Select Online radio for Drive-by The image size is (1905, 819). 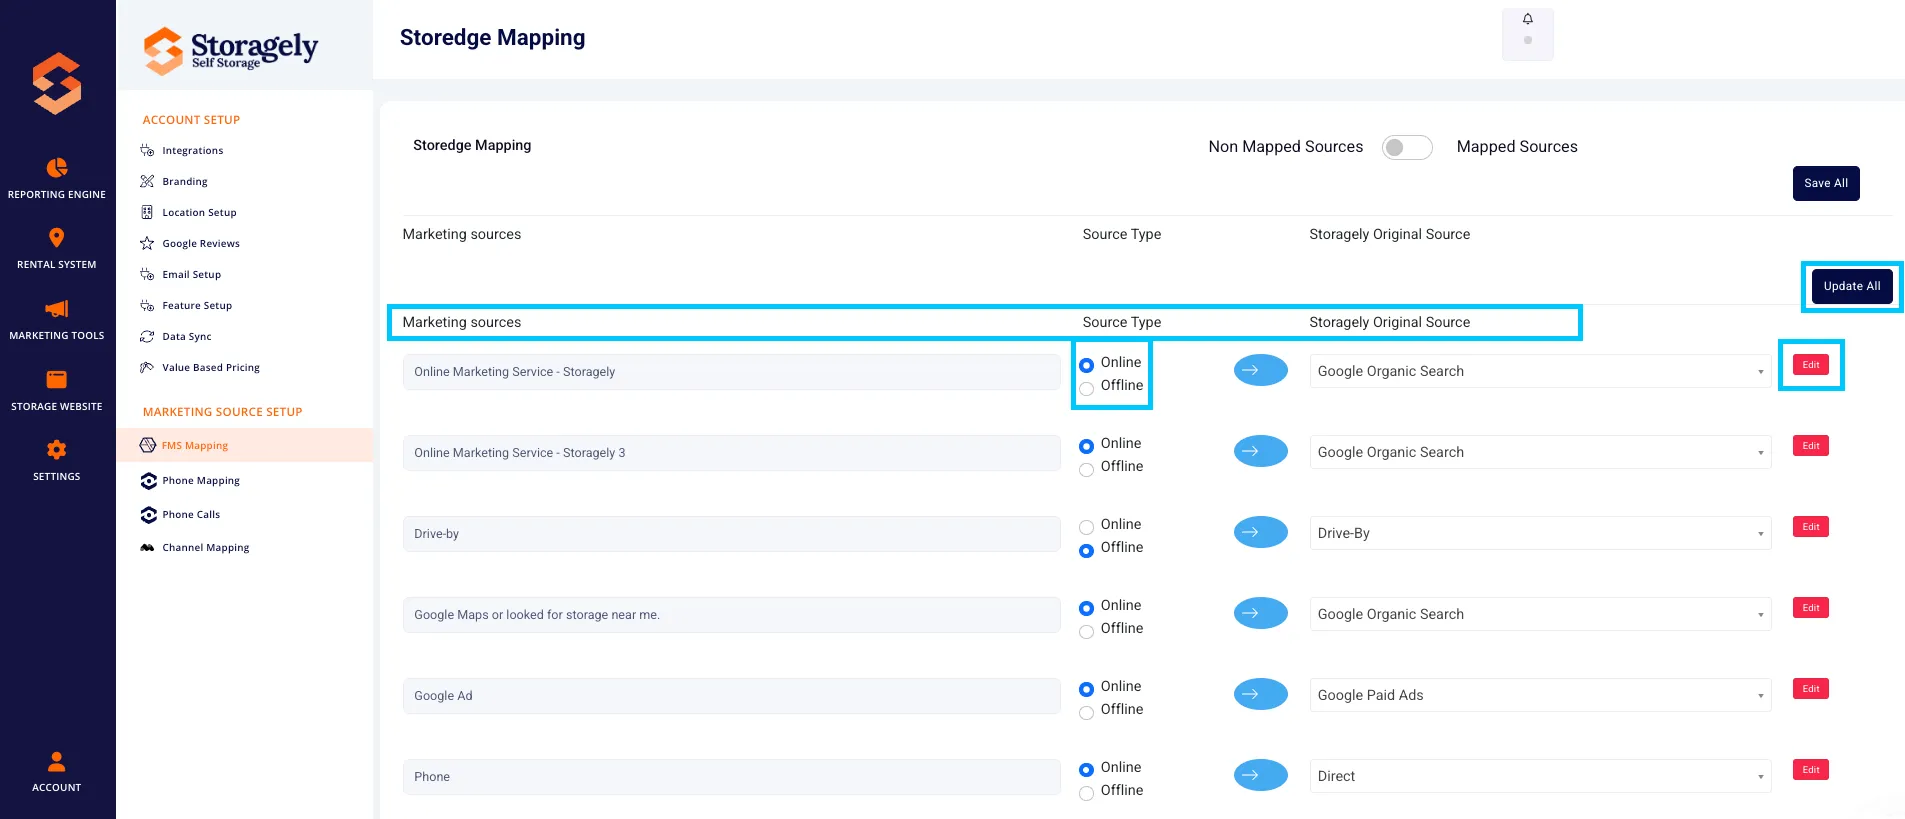[x=1086, y=527]
